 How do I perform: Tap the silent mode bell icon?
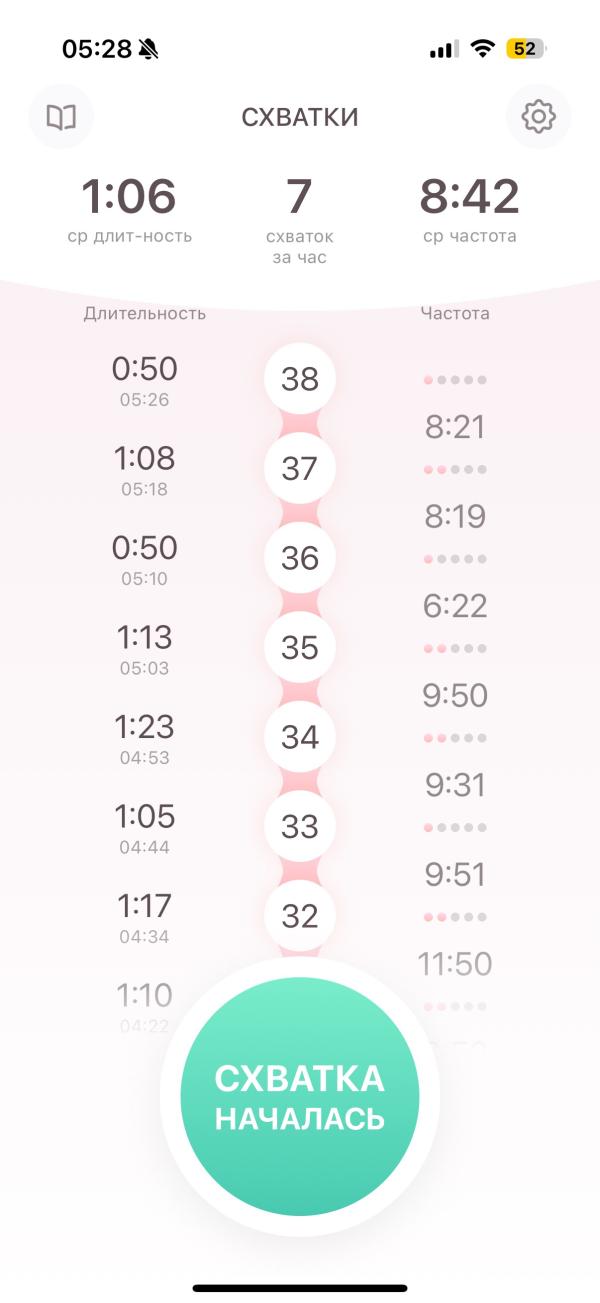[x=149, y=49]
